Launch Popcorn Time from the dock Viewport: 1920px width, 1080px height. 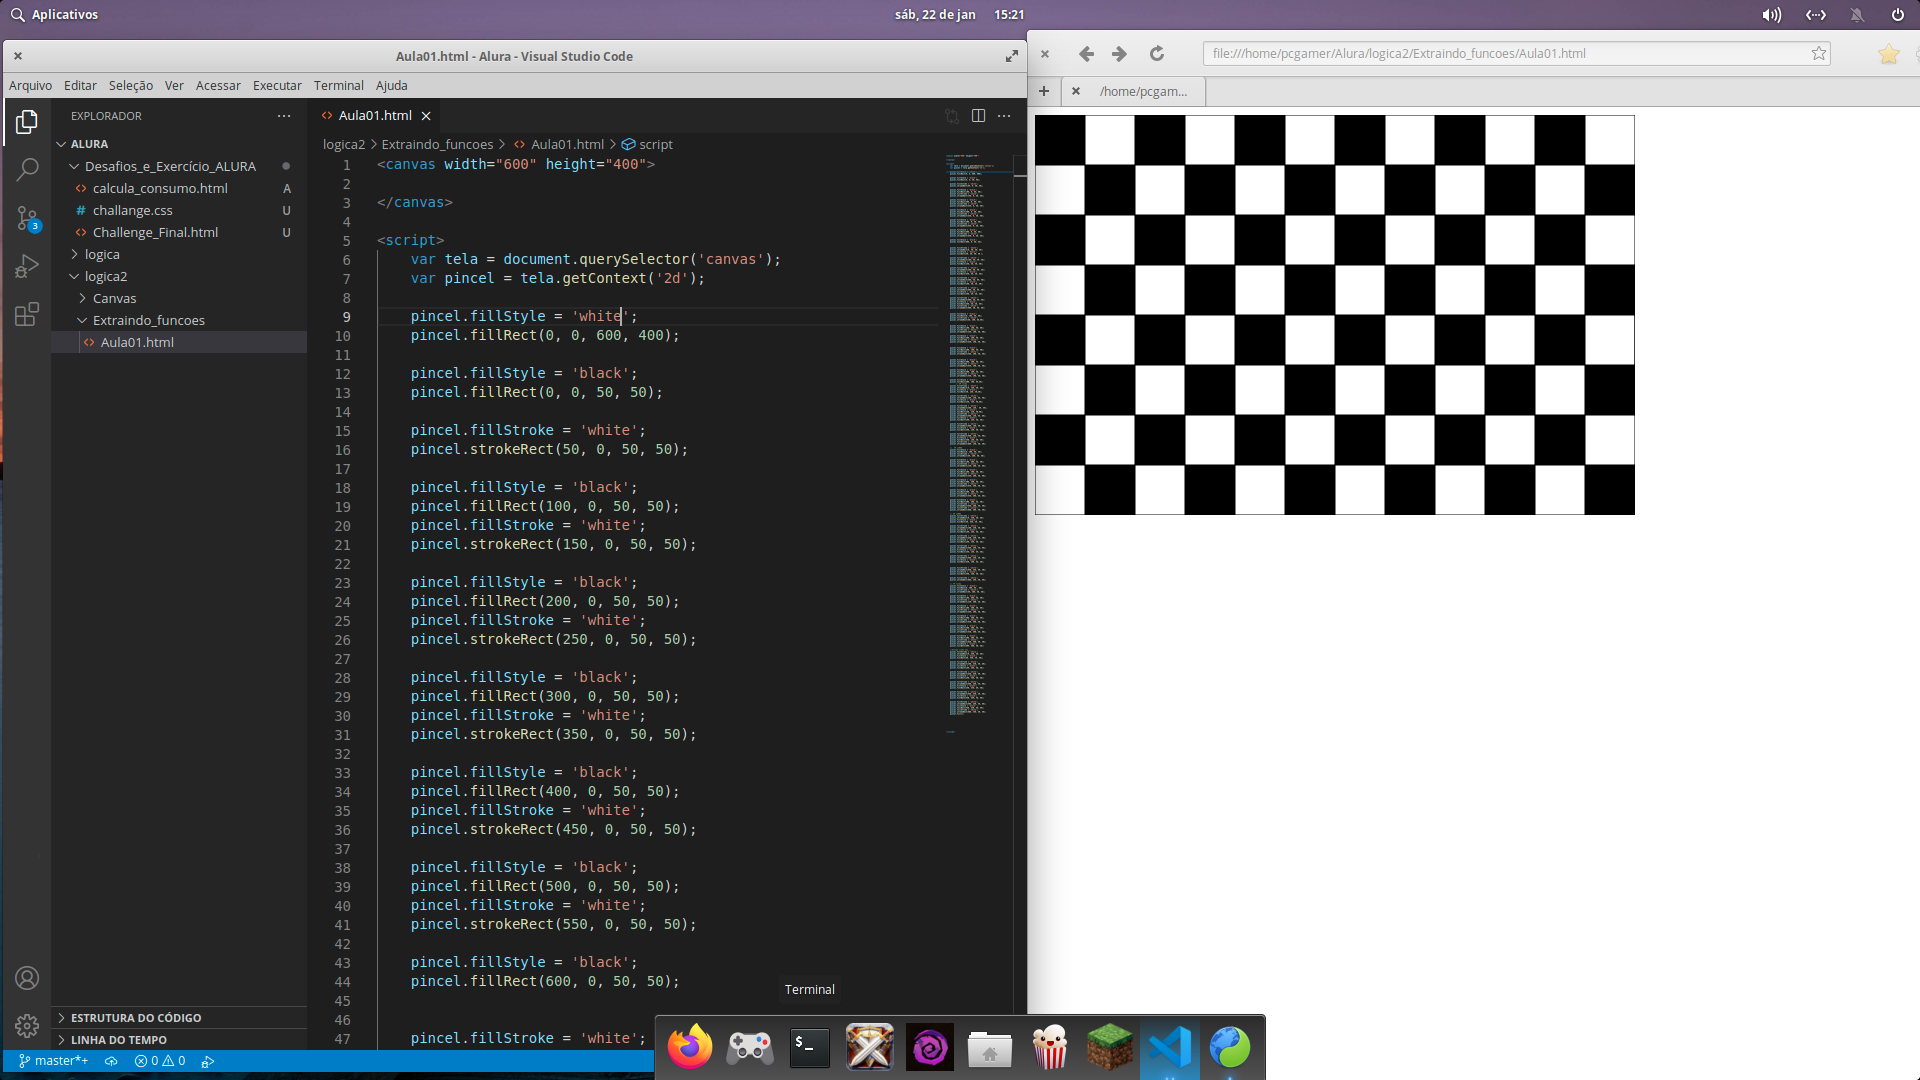1050,1047
